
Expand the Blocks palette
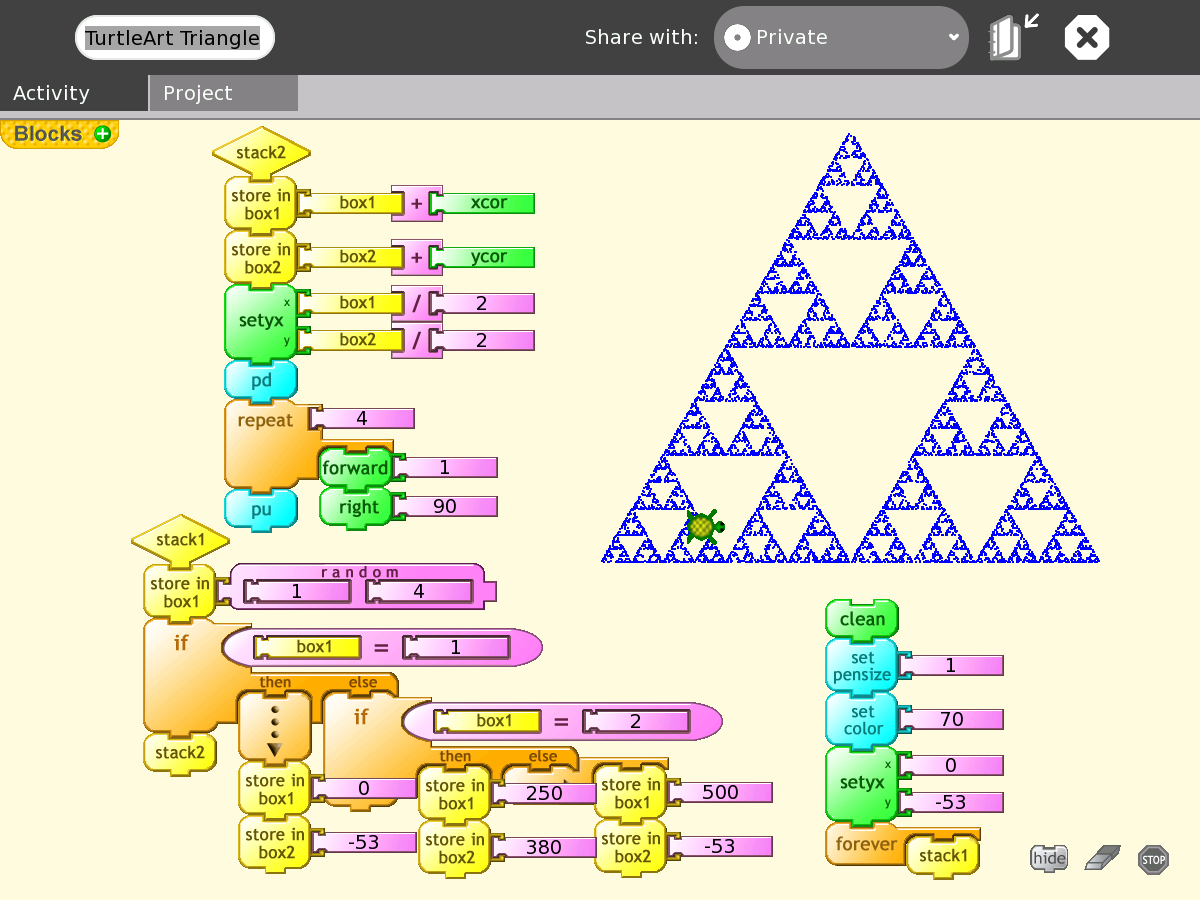[48, 134]
